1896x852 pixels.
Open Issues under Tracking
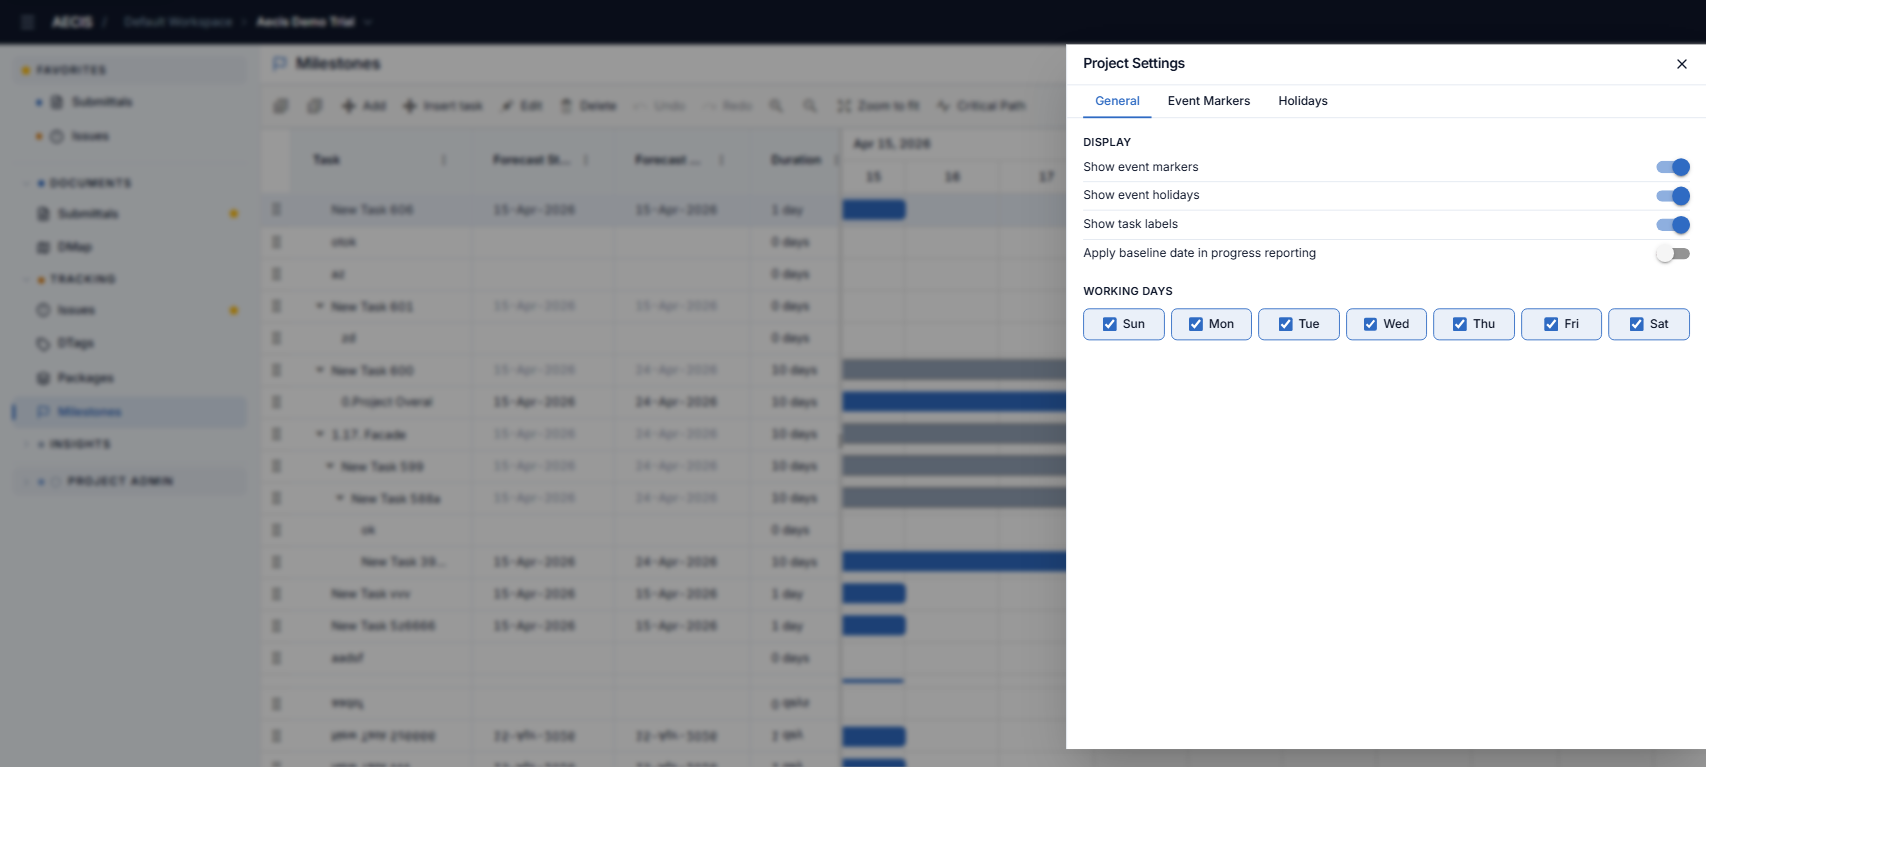pyautogui.click(x=76, y=310)
